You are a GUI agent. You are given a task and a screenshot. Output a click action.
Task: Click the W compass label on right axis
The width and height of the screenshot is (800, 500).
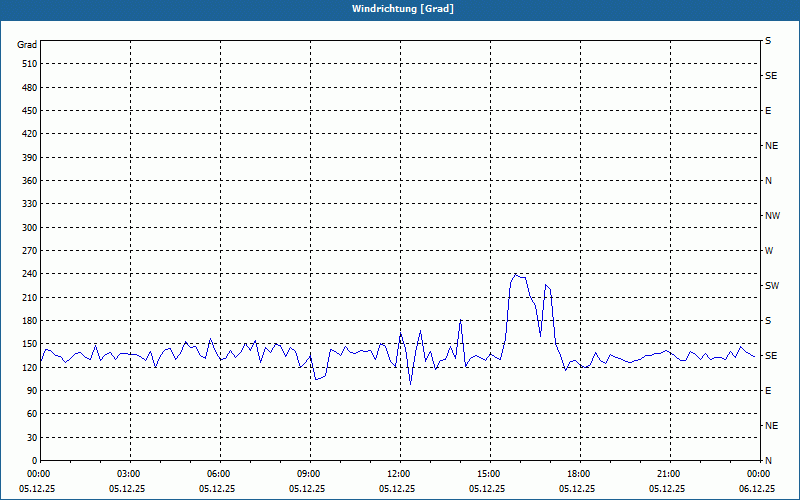[x=769, y=251]
